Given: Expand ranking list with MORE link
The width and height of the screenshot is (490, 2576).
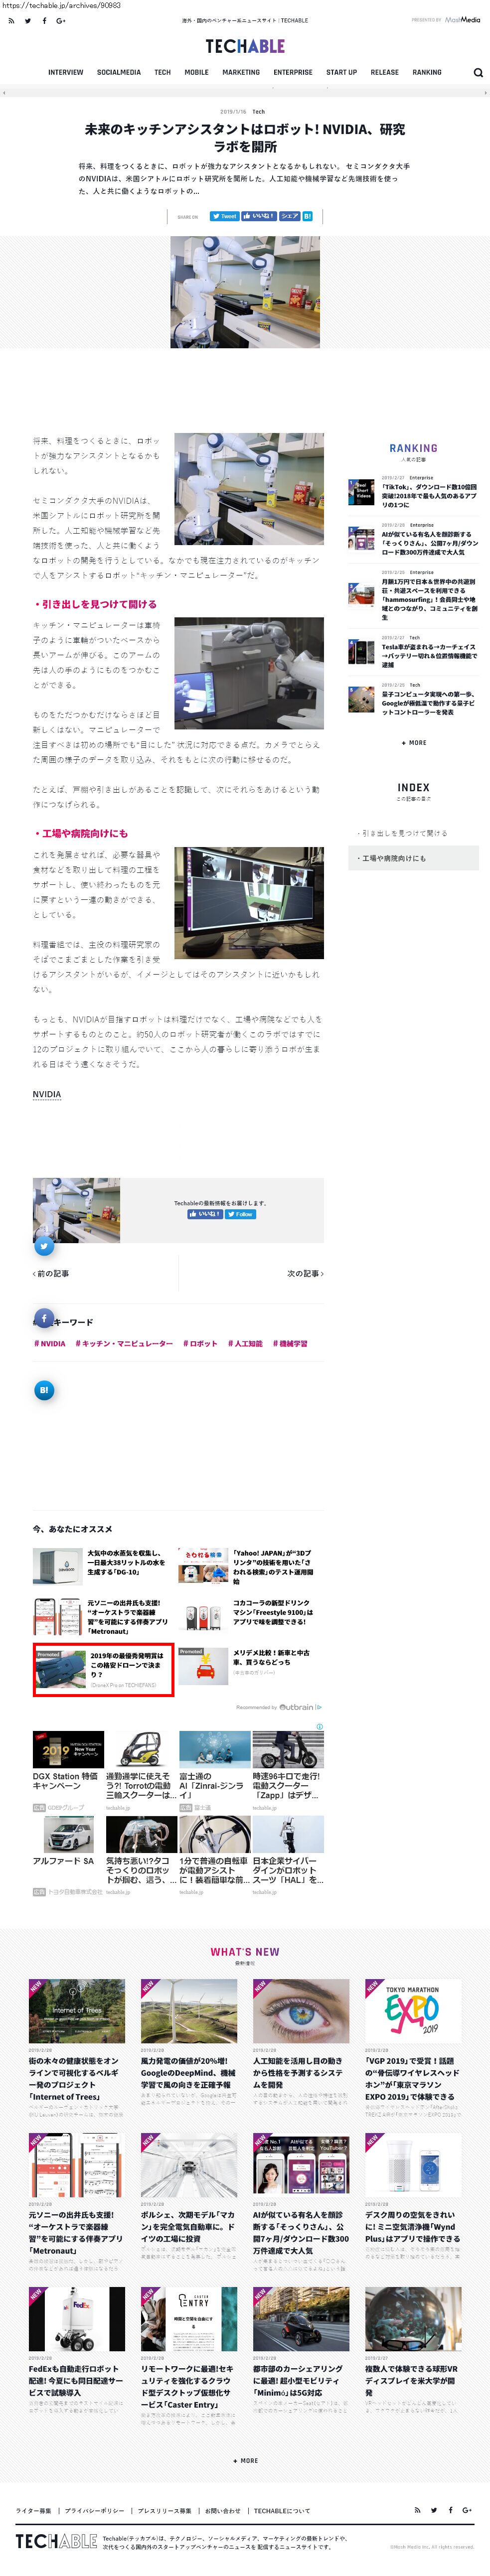Looking at the screenshot, I should tap(413, 743).
